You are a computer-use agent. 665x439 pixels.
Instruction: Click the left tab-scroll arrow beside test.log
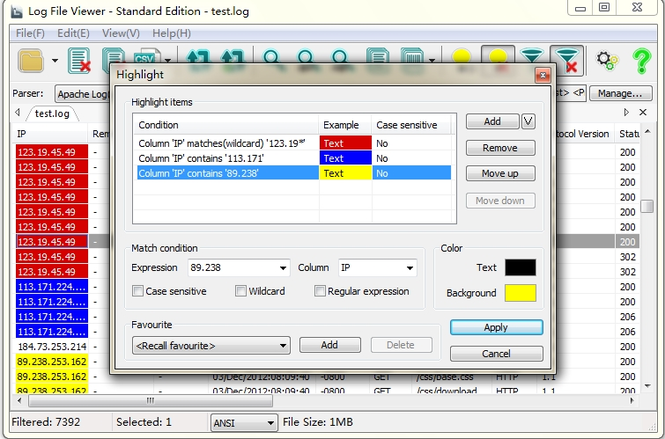(17, 112)
